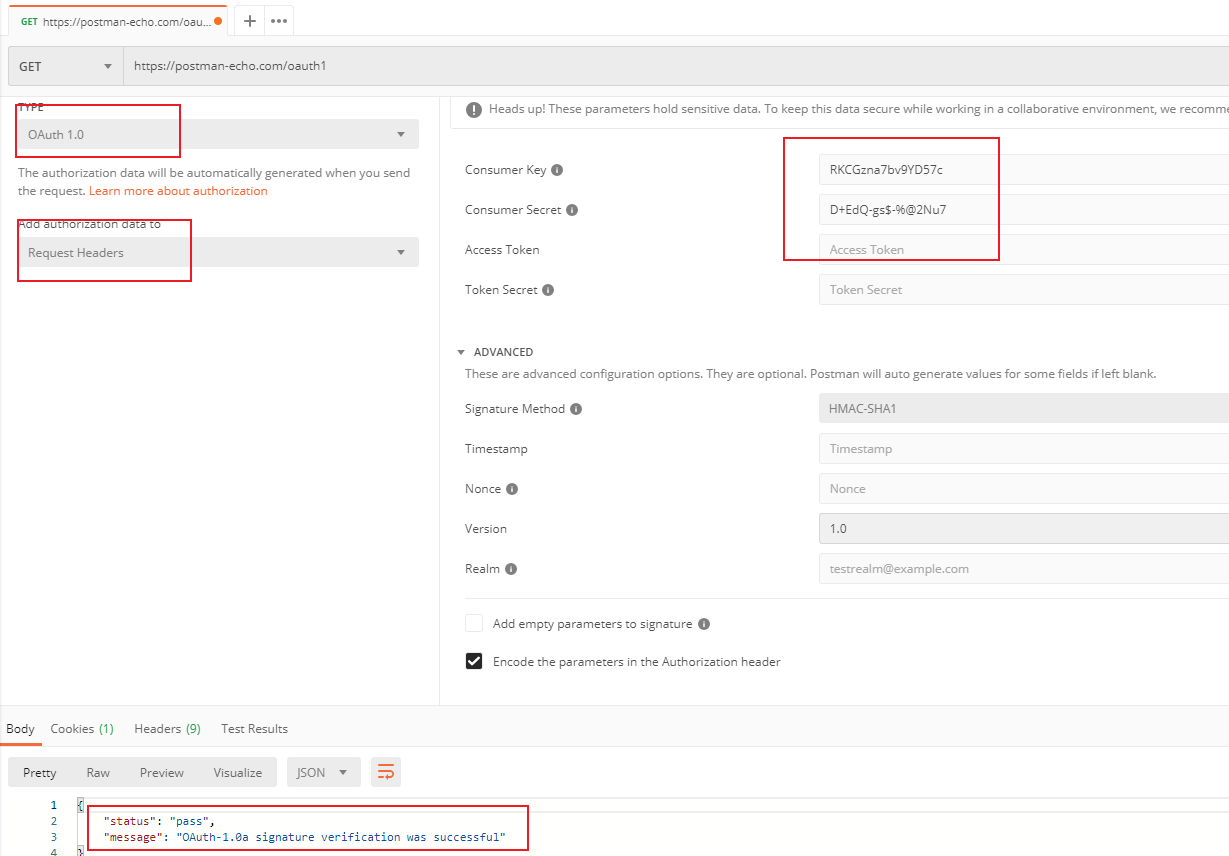Click the Consumer Secret input field
This screenshot has width=1229, height=856.
[1023, 210]
